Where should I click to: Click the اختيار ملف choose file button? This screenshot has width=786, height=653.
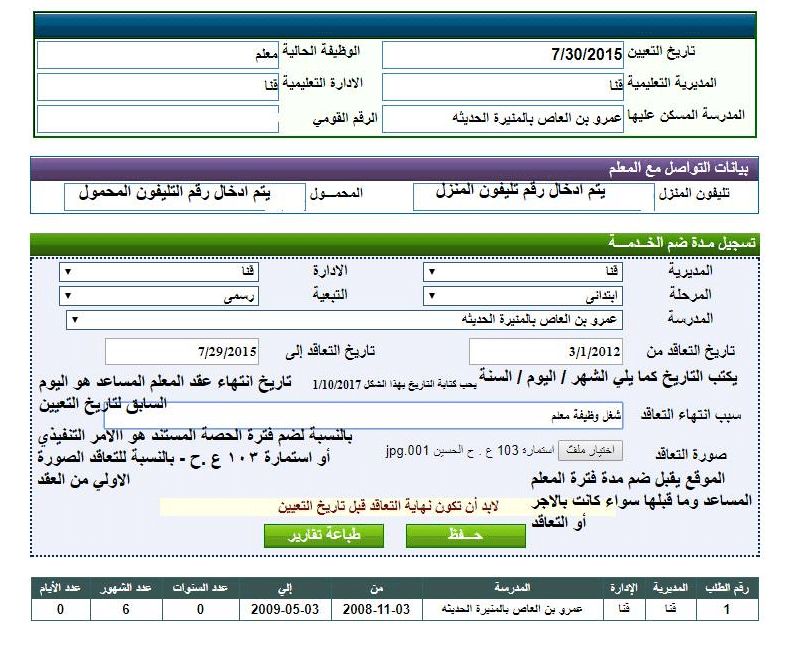pyautogui.click(x=590, y=451)
